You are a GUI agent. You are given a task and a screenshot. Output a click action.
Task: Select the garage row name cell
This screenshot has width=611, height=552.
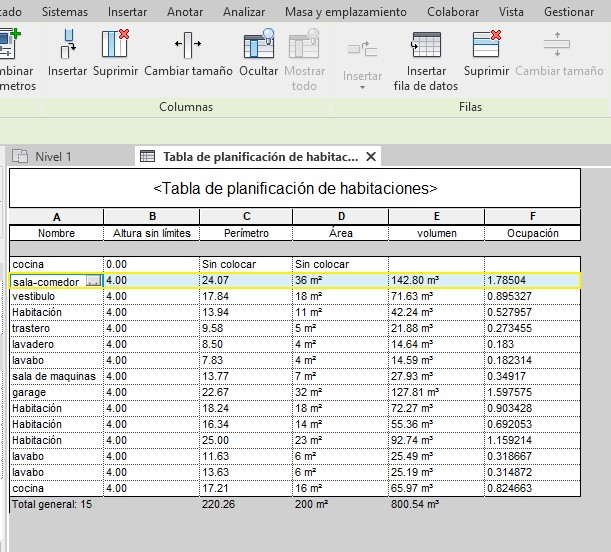pyautogui.click(x=56, y=393)
